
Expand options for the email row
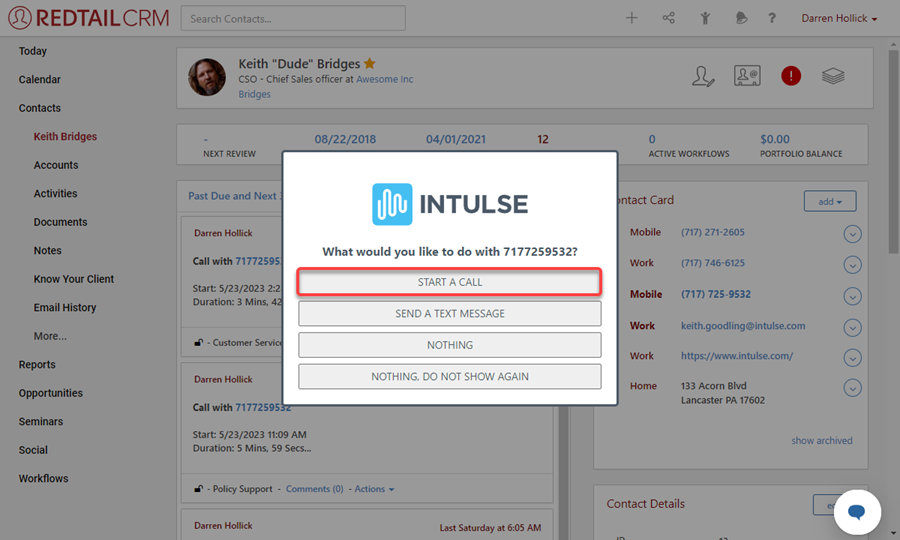pyautogui.click(x=852, y=327)
